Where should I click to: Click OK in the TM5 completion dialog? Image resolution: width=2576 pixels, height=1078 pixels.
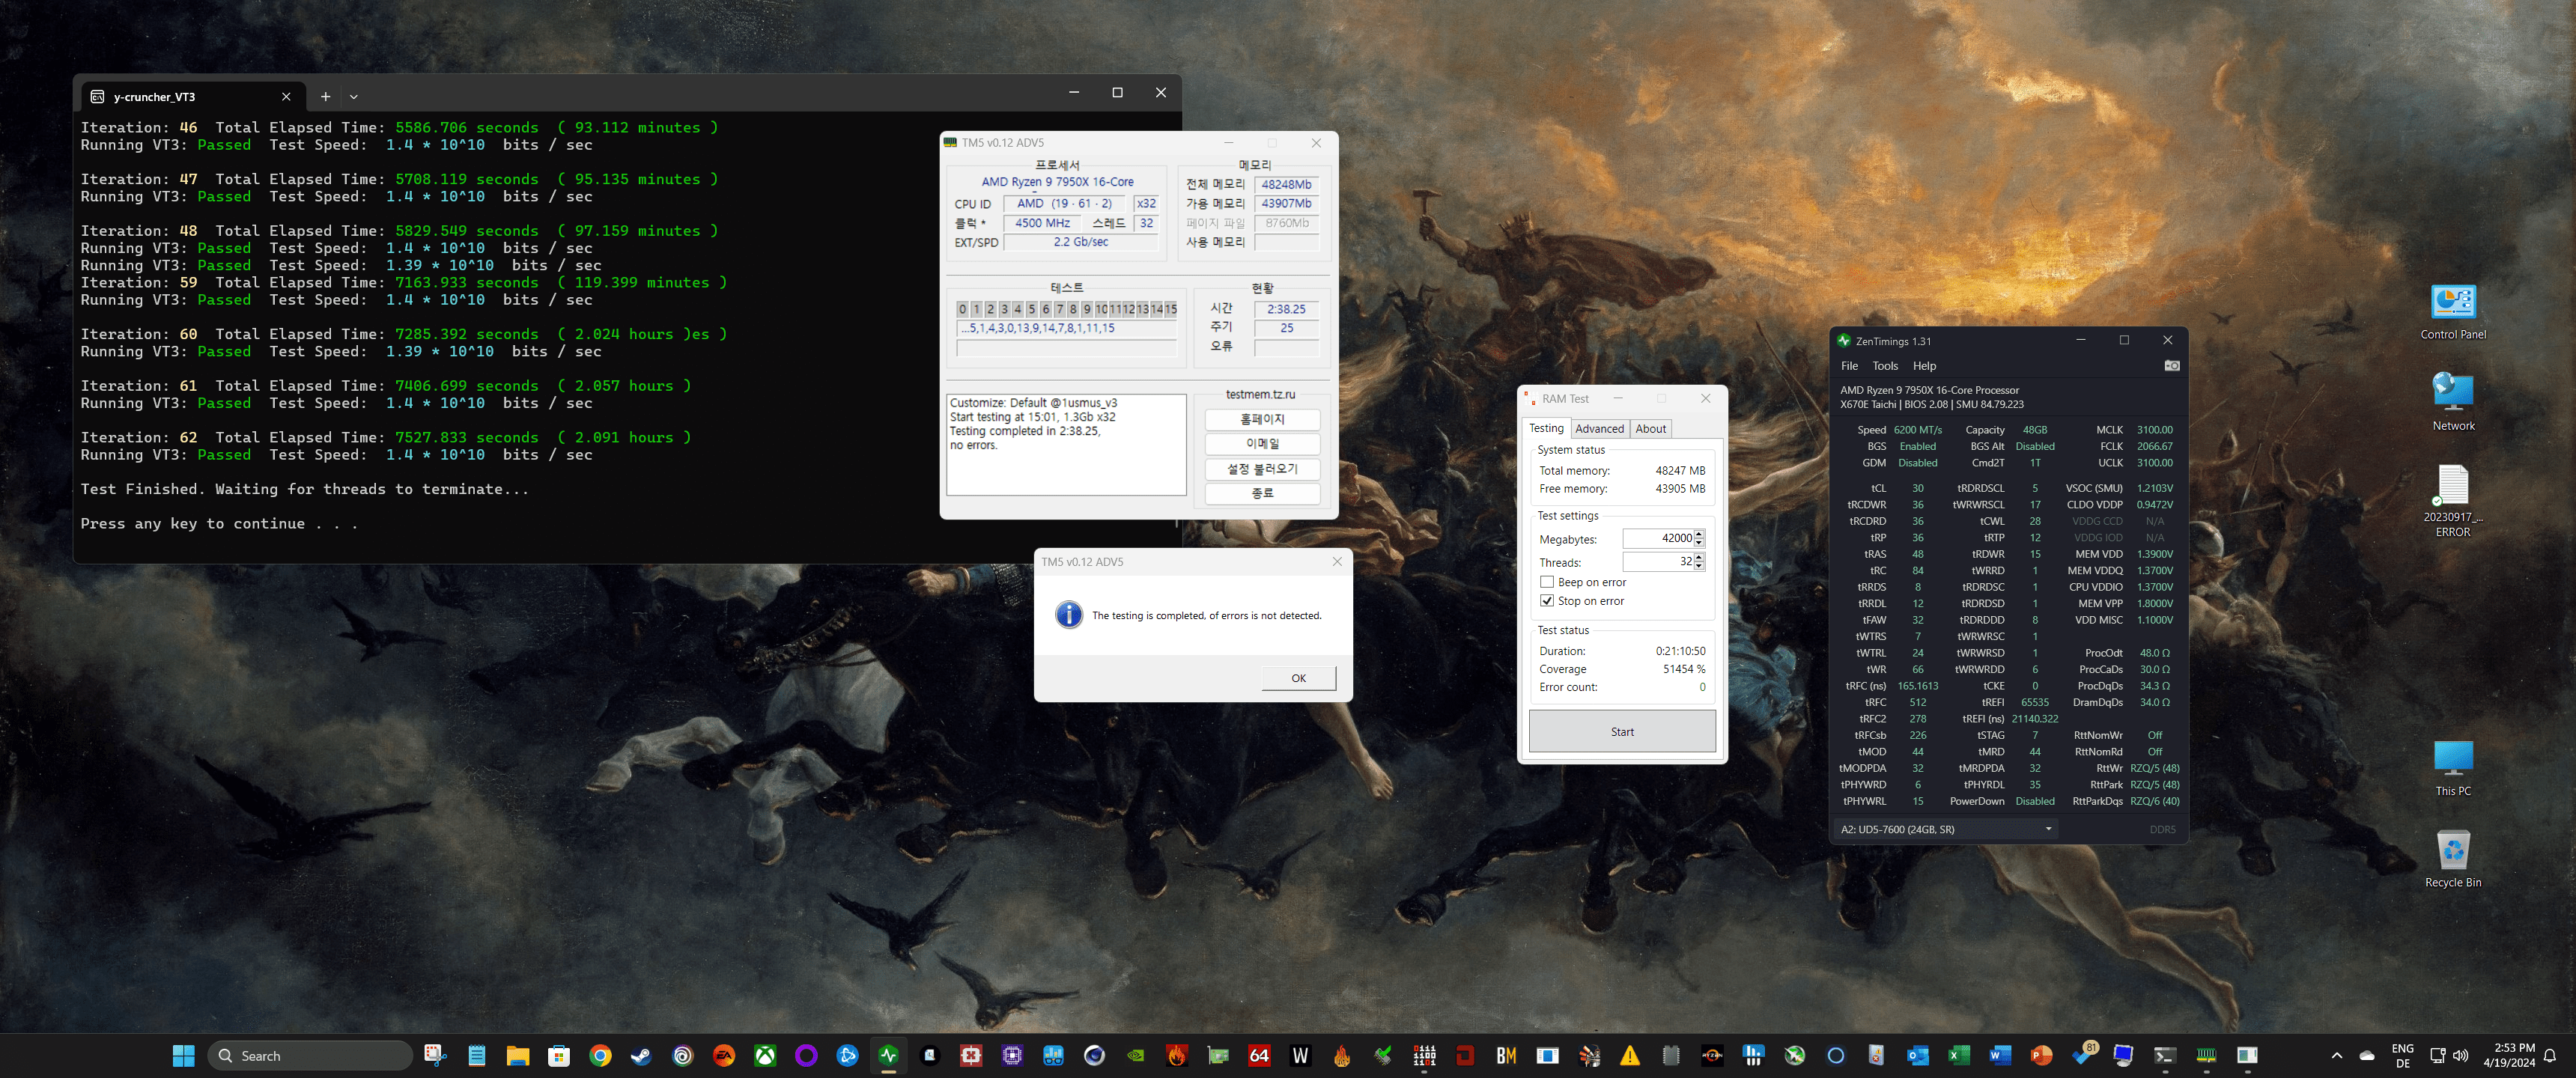click(1298, 678)
